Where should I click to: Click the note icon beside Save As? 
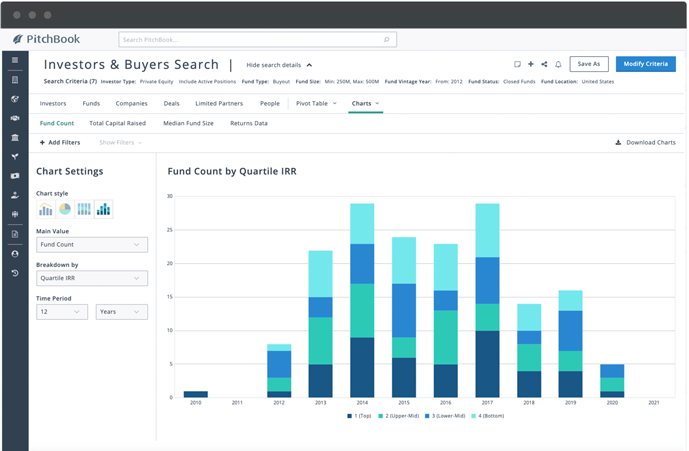(x=517, y=64)
